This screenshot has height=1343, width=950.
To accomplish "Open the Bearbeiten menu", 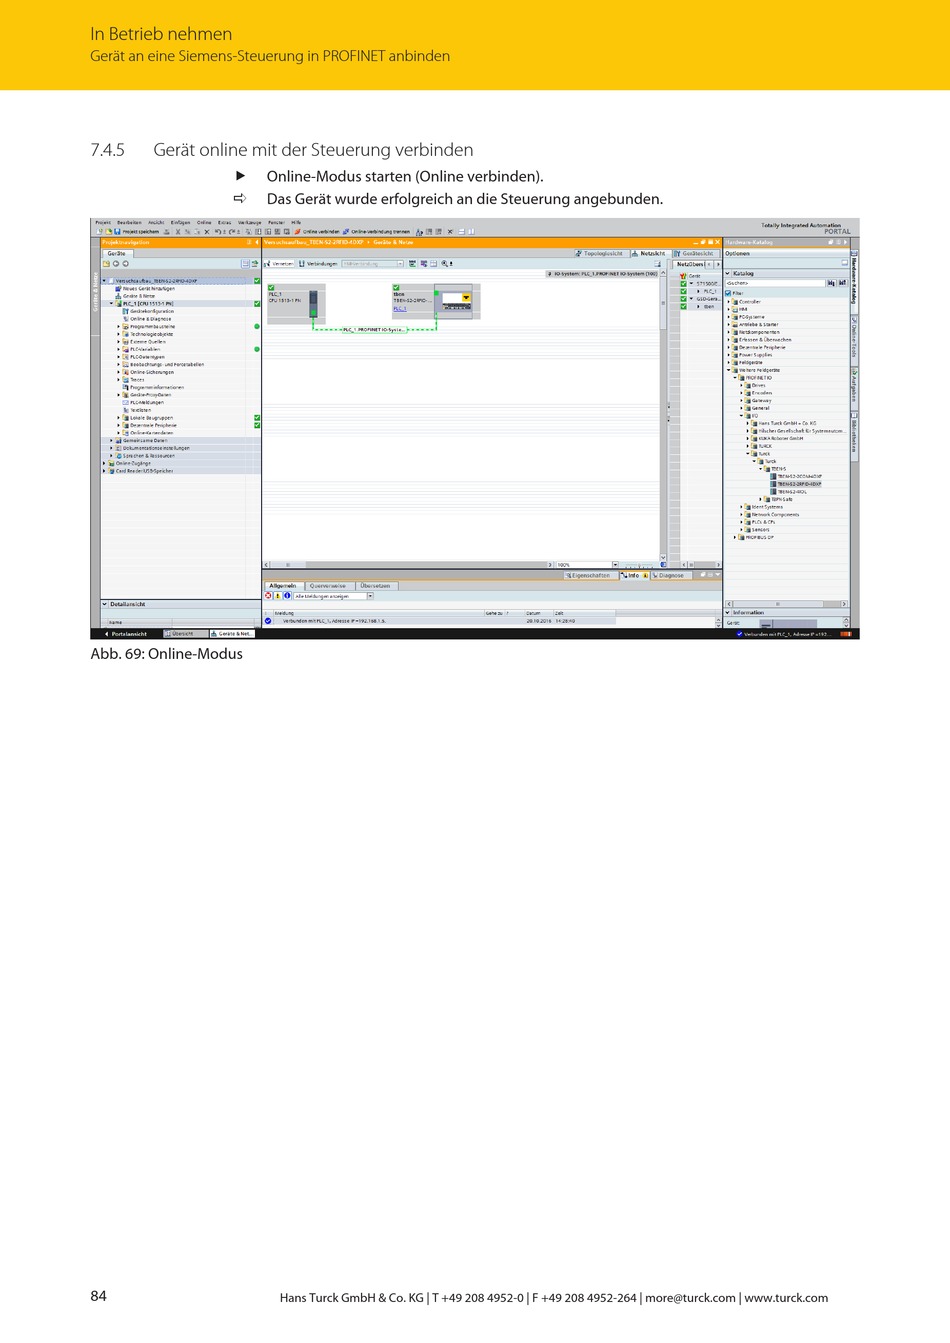I will 129,223.
